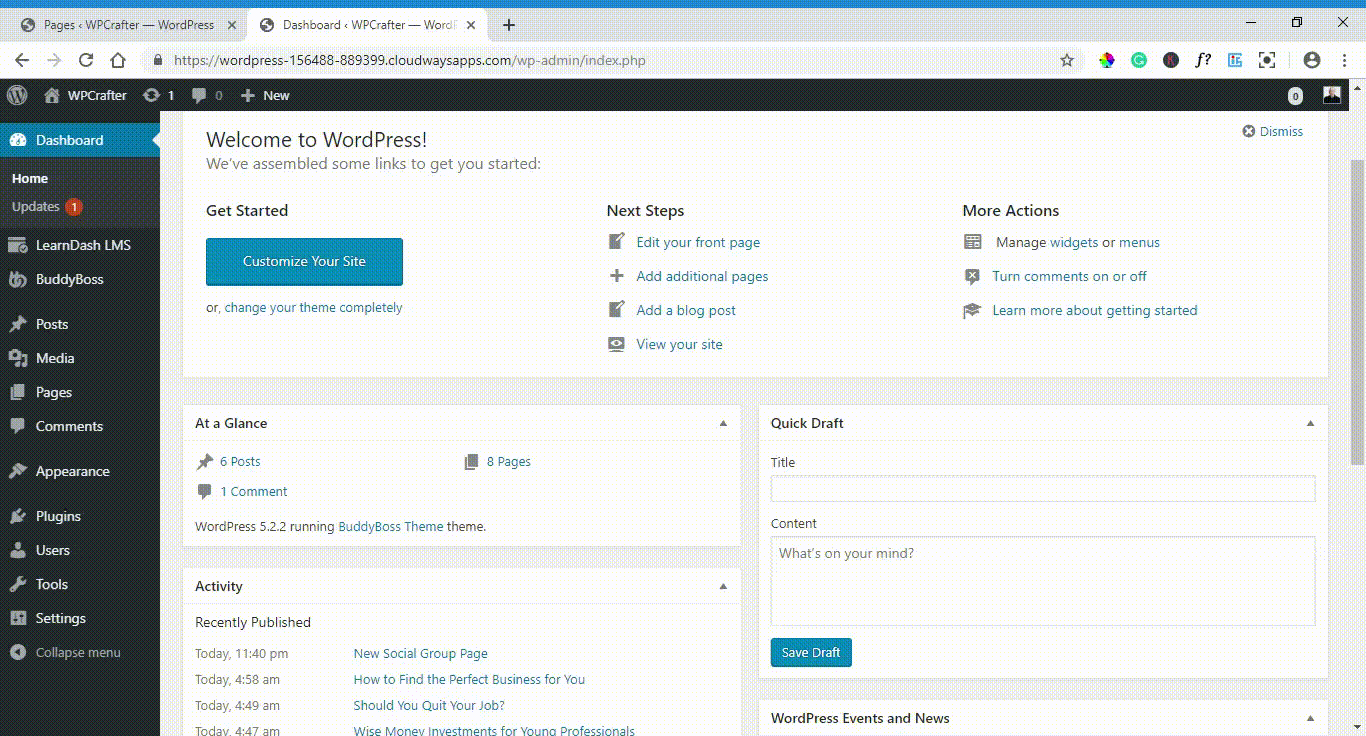Click the Posts pushpin sidebar icon

tap(18, 324)
